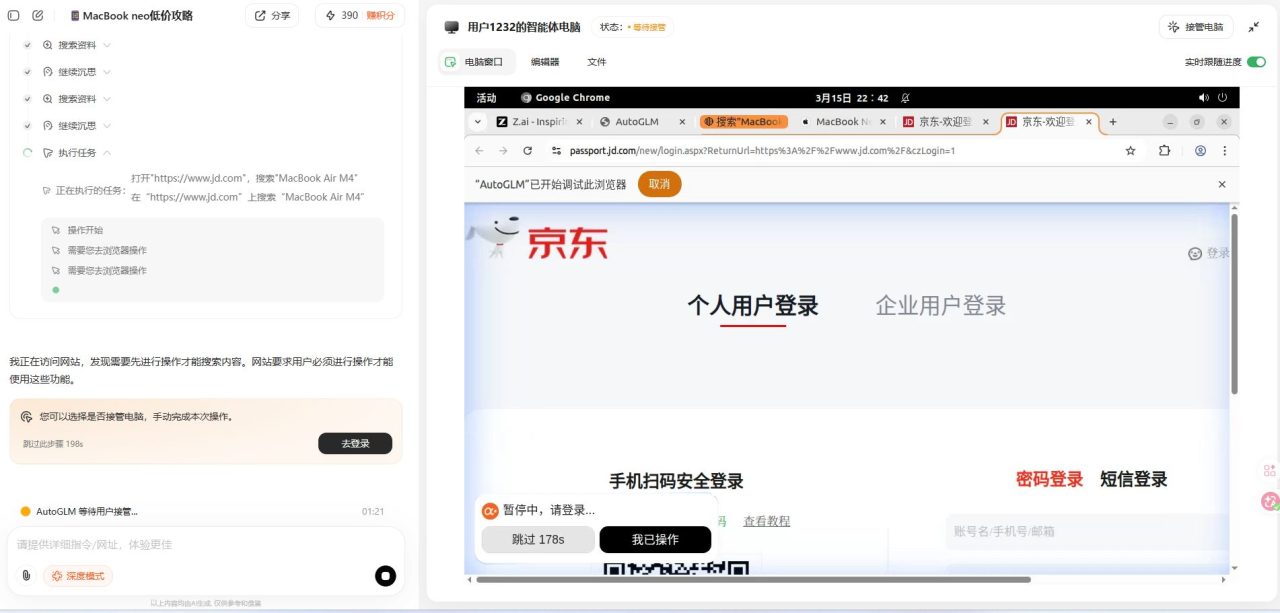Click the horizontal scrollbar of the browser view
This screenshot has height=613, width=1280.
tap(752, 579)
